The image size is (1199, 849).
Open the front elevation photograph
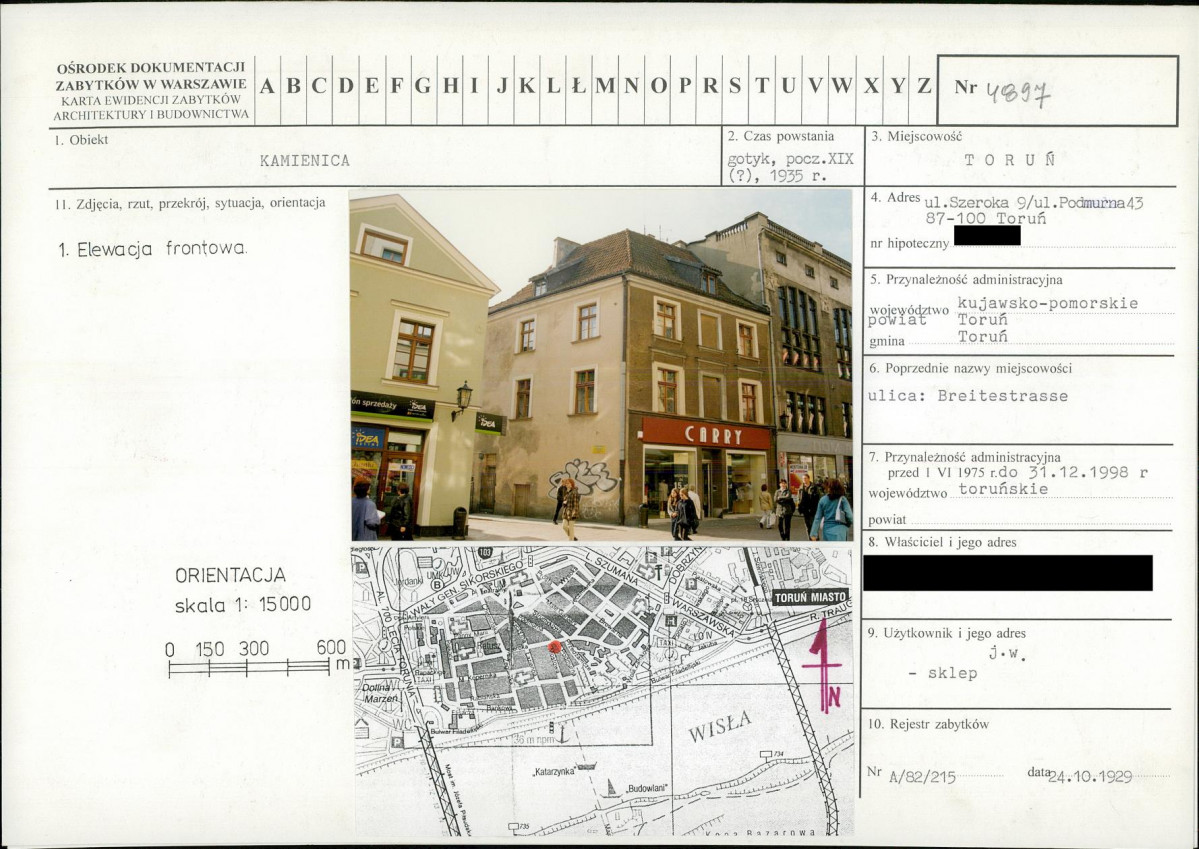(x=601, y=365)
